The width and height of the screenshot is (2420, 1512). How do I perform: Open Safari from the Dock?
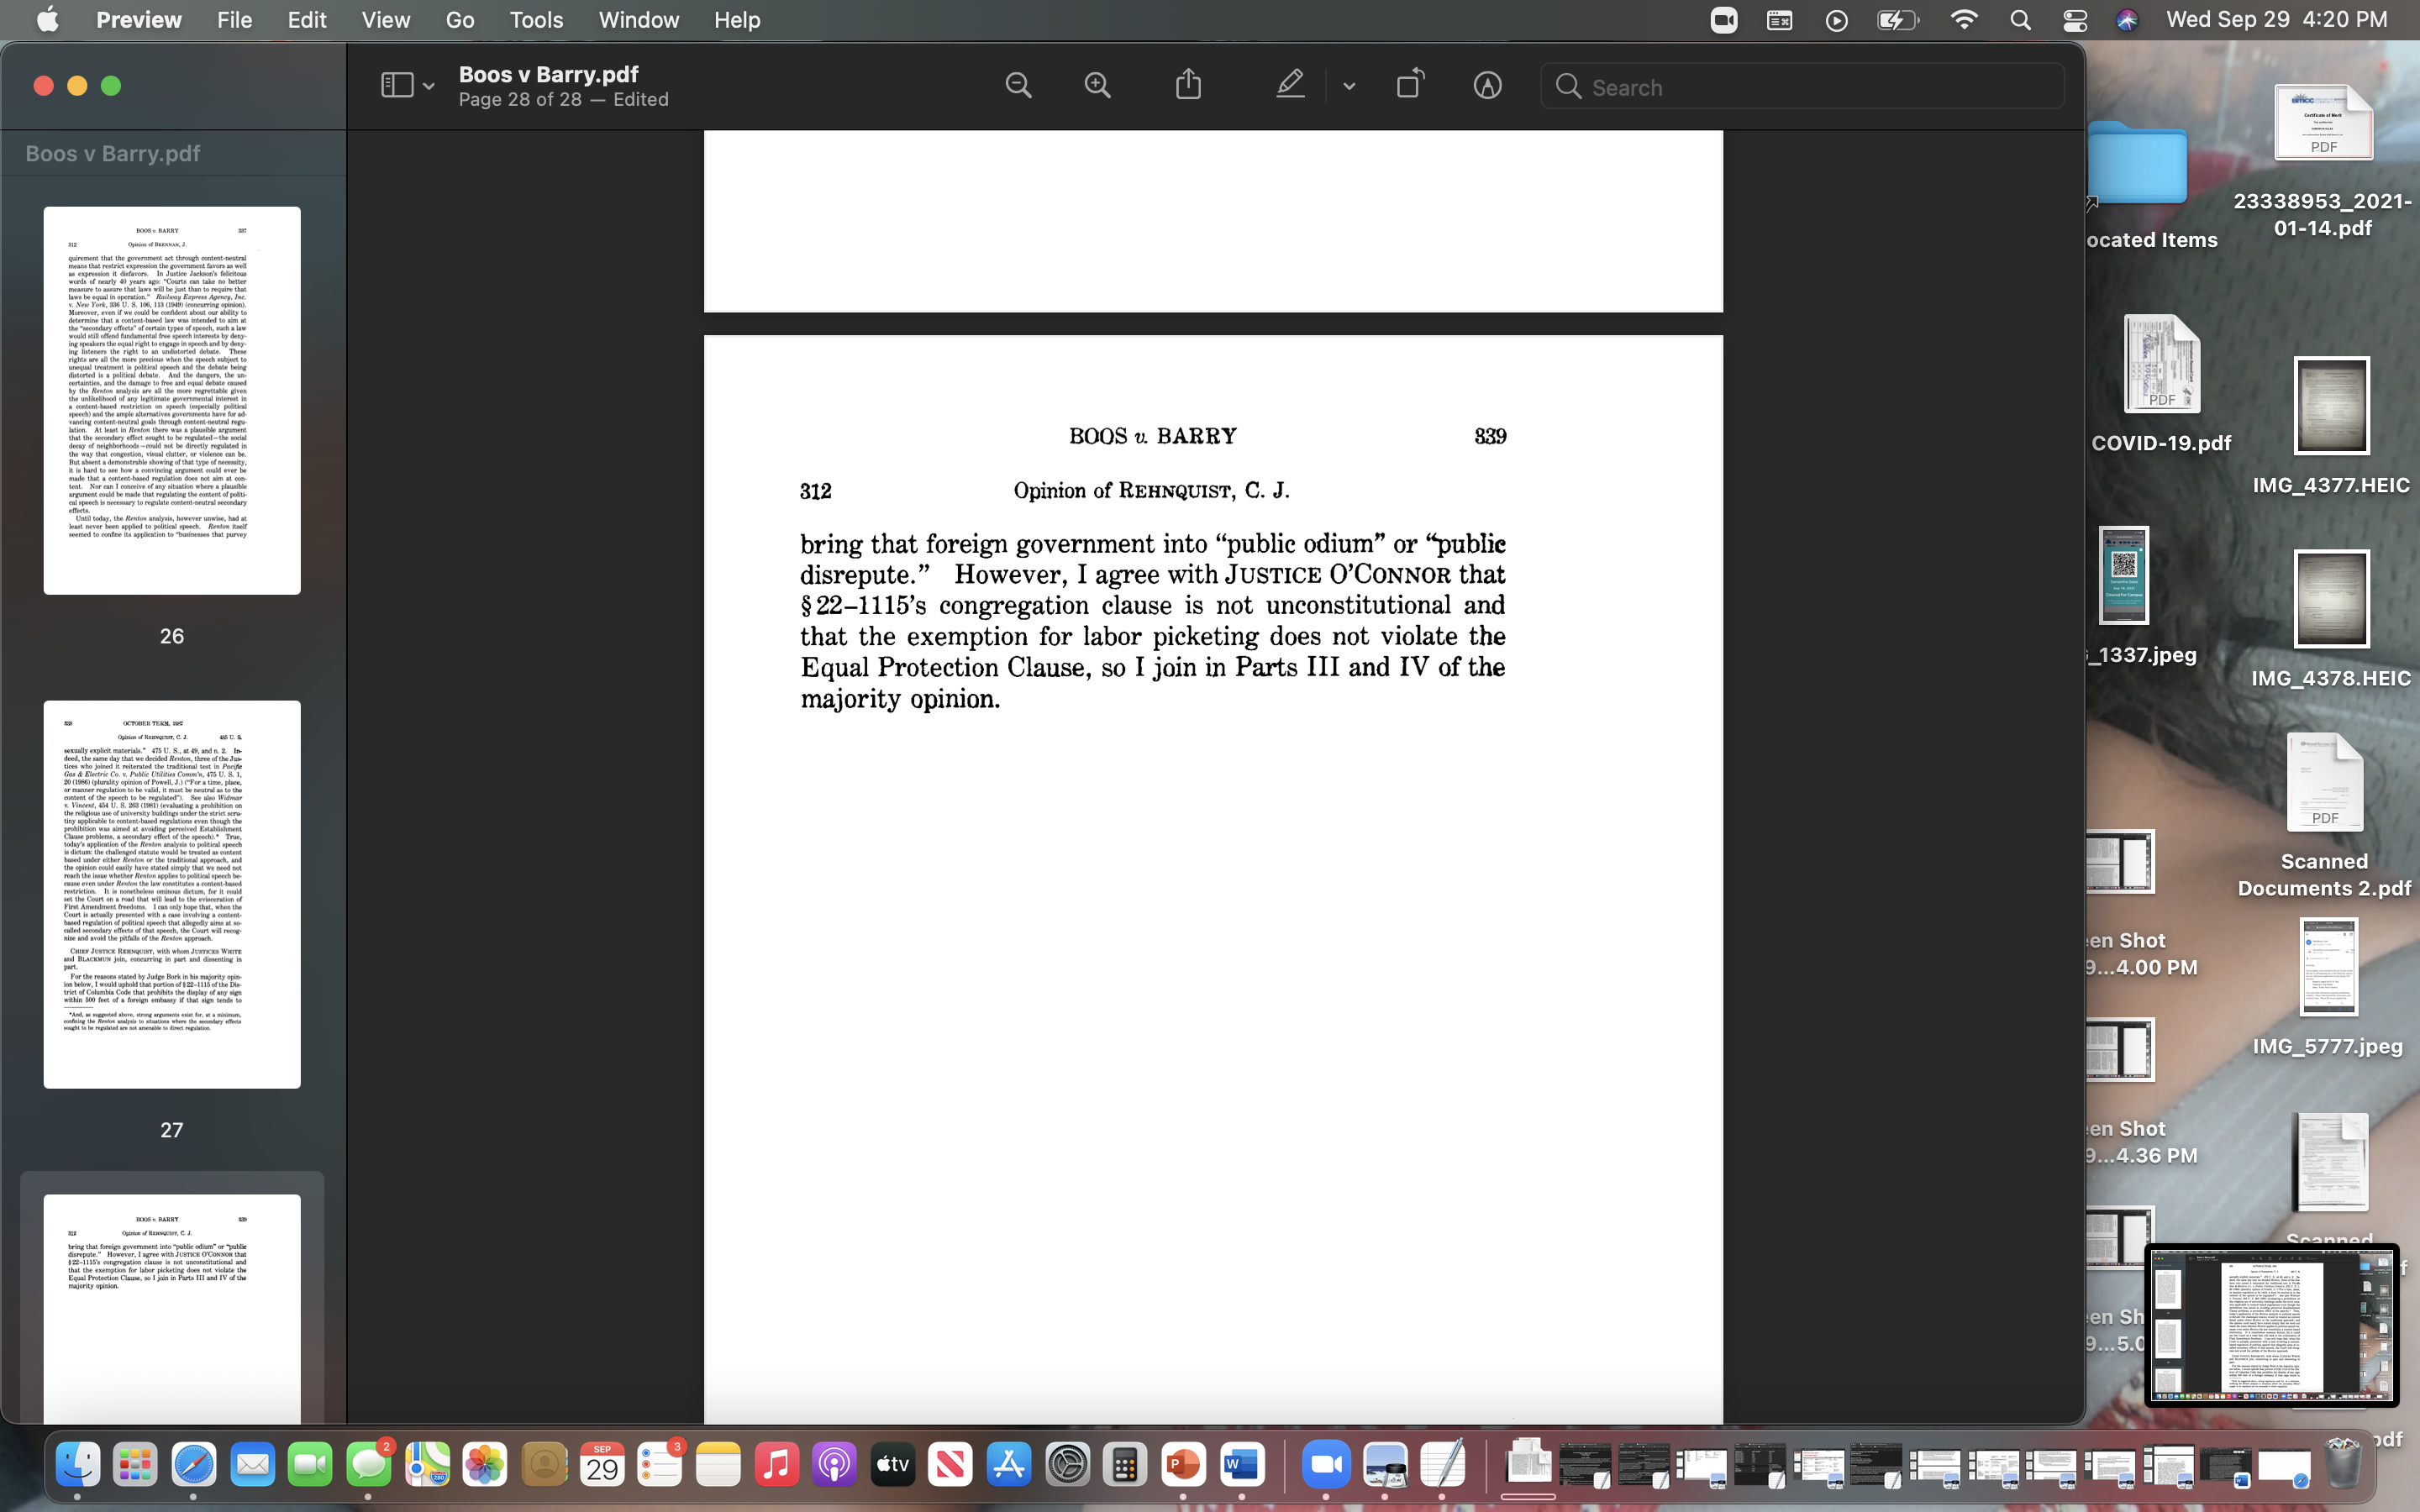tap(193, 1466)
